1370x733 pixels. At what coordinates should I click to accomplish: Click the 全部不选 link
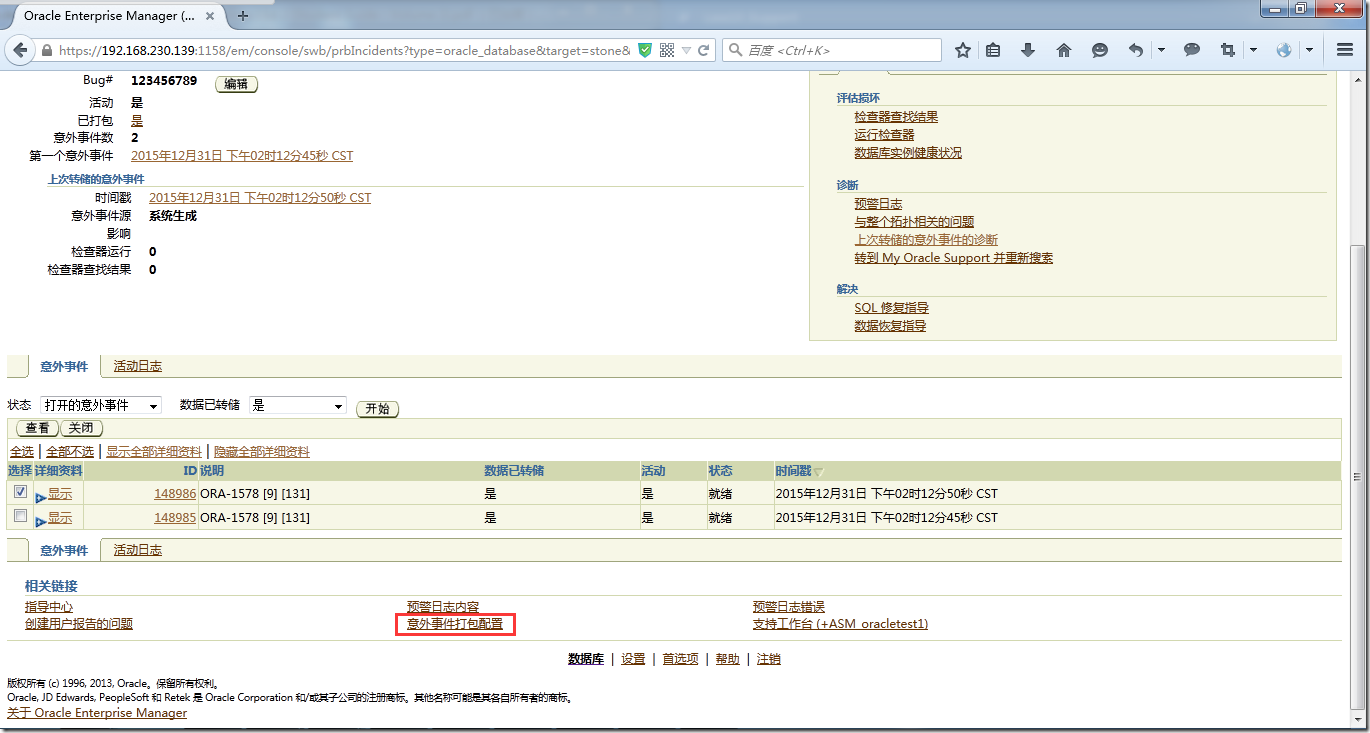(70, 452)
